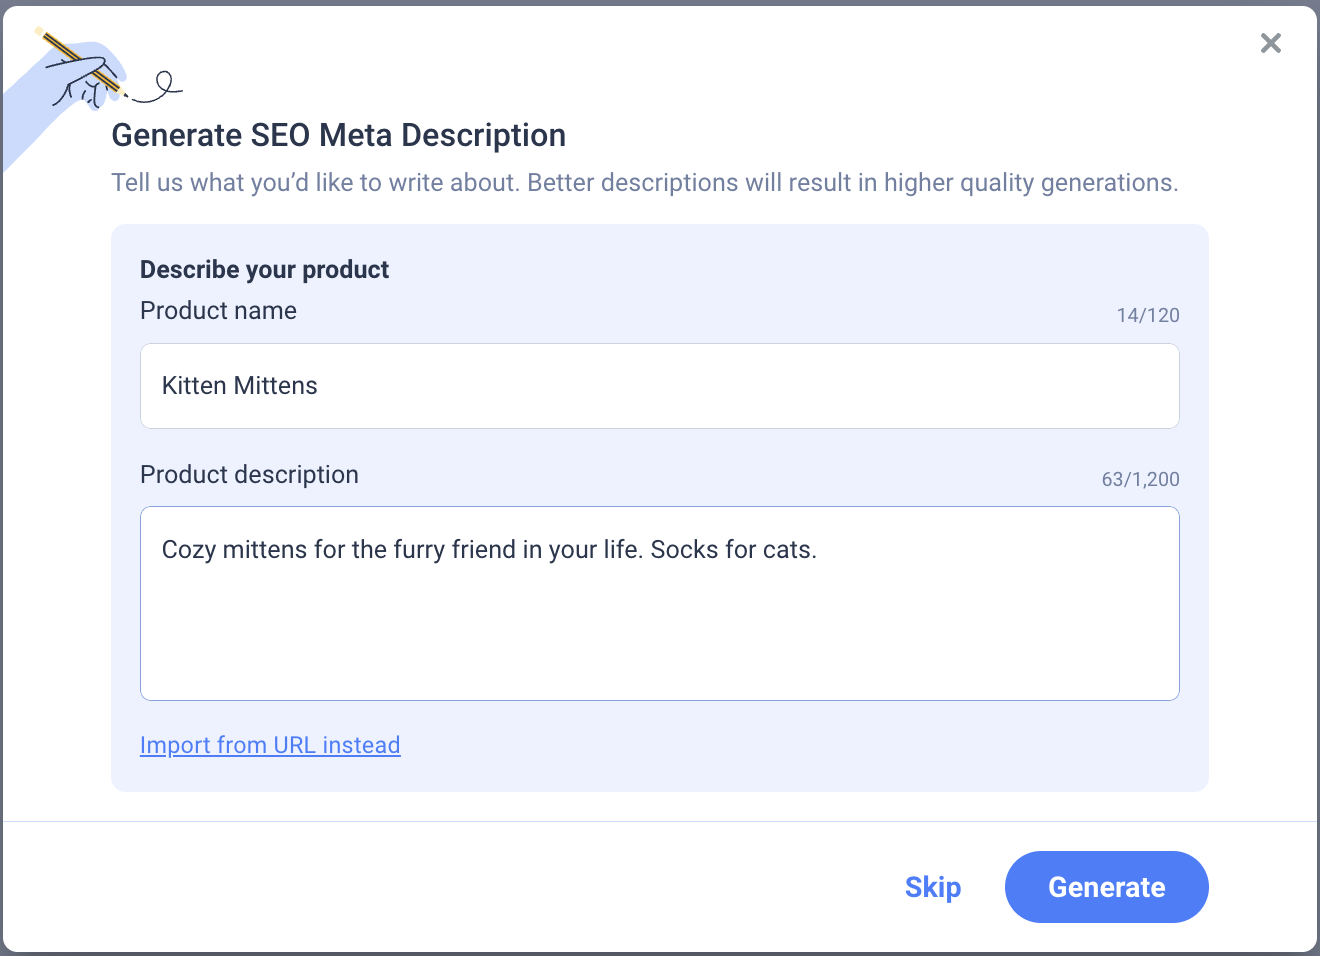Image resolution: width=1320 pixels, height=956 pixels.
Task: Click the 63/1,200 character counter
Action: pyautogui.click(x=1140, y=479)
